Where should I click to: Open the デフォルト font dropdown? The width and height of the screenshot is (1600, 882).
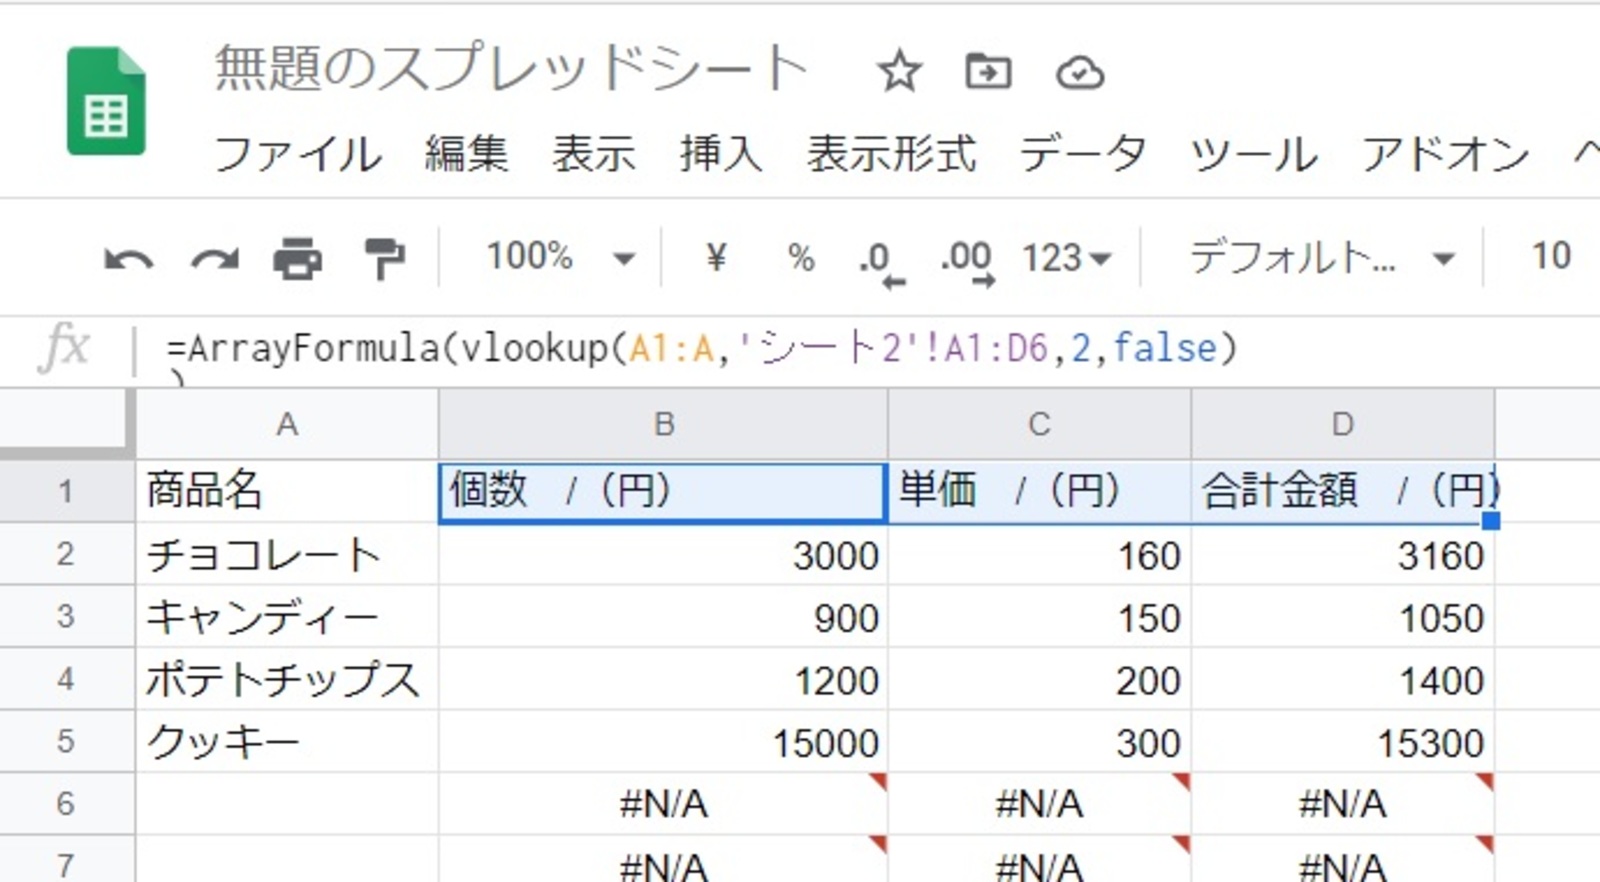click(1321, 258)
